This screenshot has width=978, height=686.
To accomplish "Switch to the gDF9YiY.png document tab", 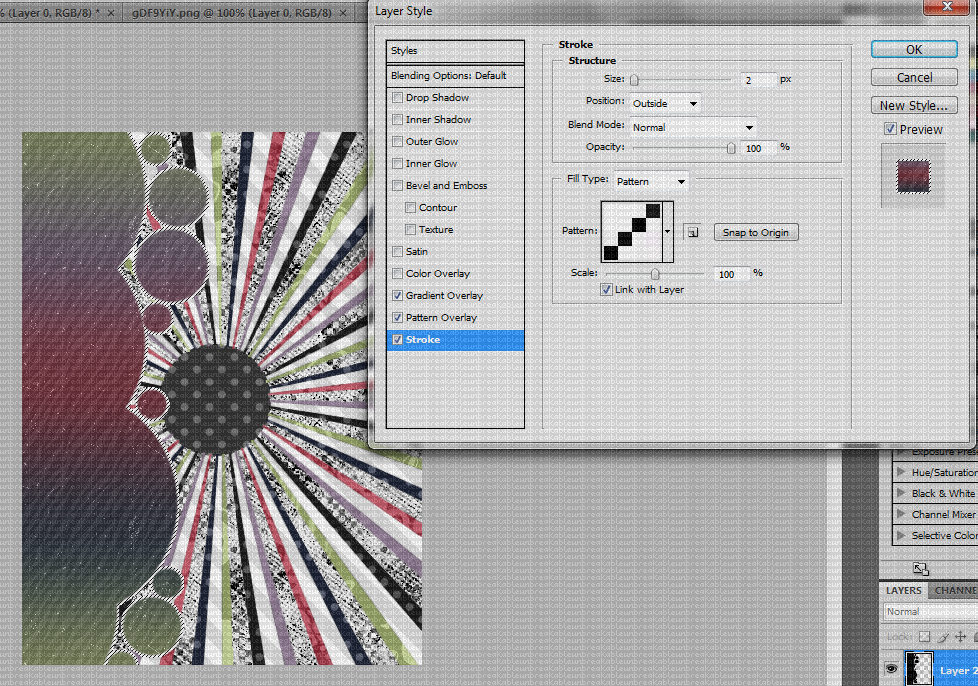I will pos(231,12).
